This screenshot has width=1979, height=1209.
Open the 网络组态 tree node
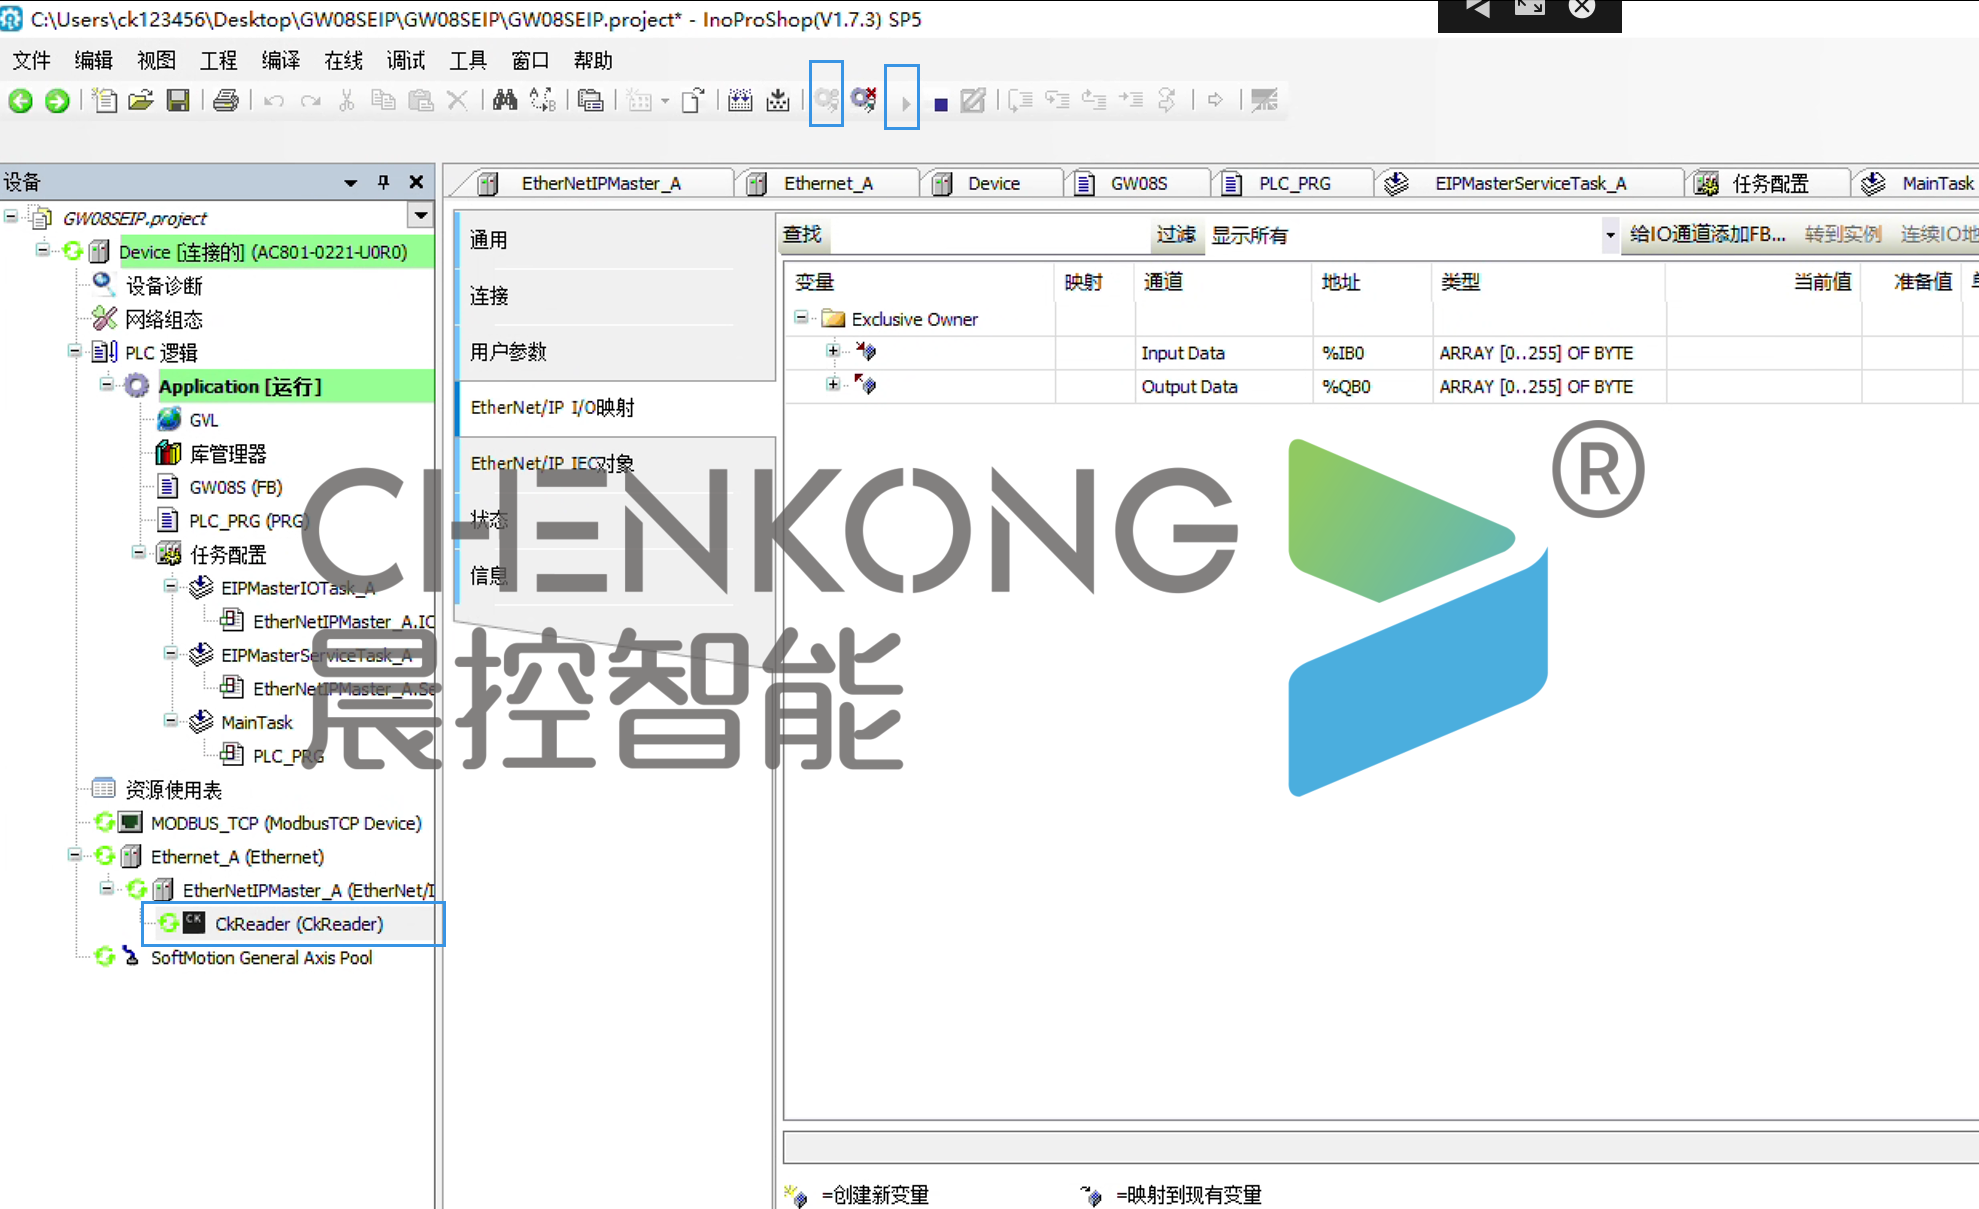tap(164, 320)
